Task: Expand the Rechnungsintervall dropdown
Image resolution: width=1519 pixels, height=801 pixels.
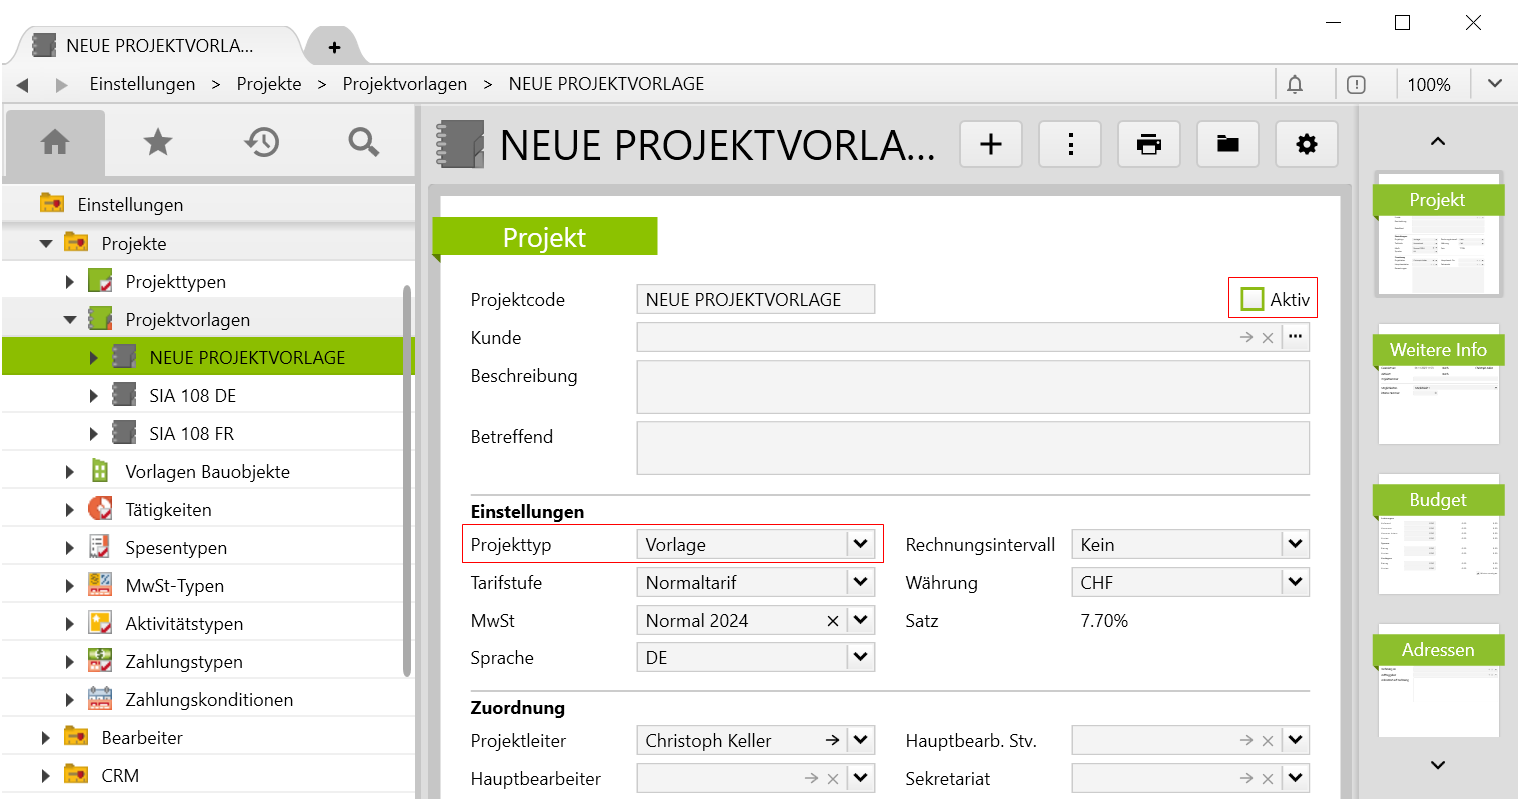Action: pos(1295,544)
